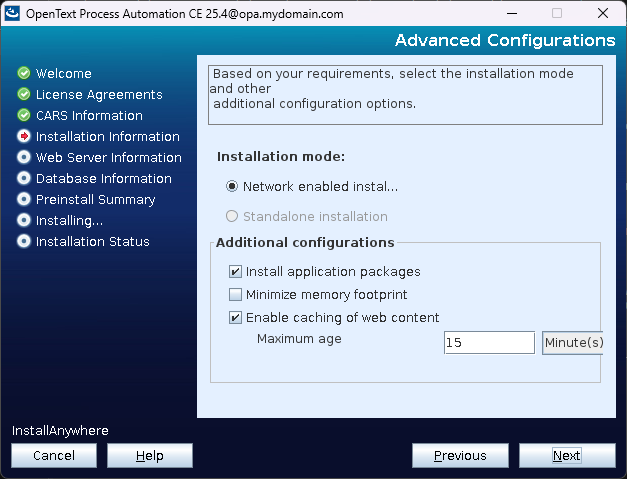Click the Installation mode: label

(281, 156)
